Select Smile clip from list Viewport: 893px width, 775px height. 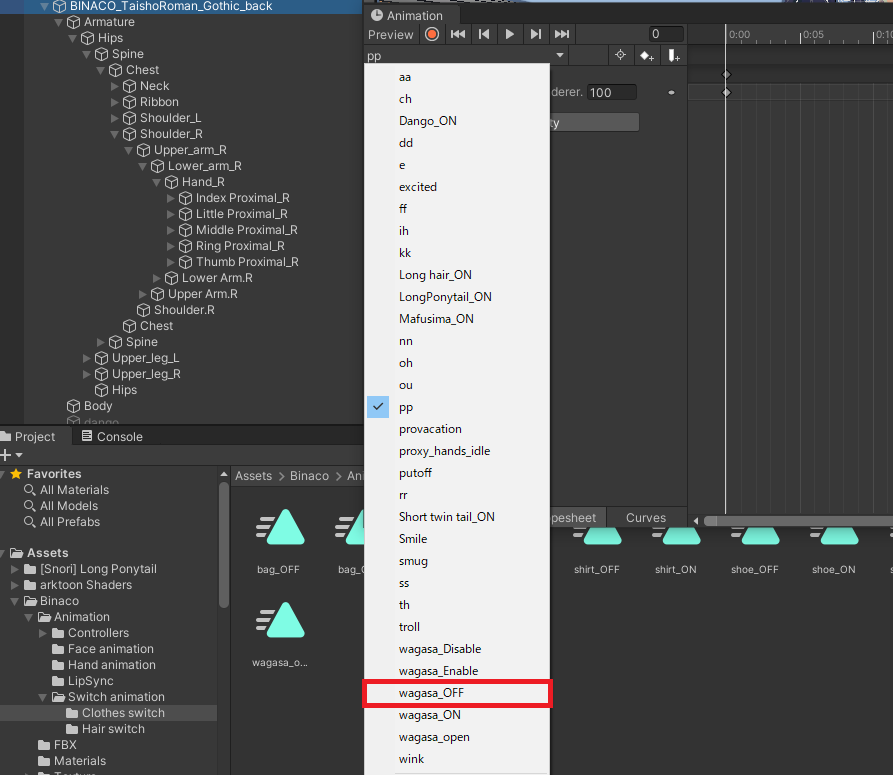click(x=457, y=539)
